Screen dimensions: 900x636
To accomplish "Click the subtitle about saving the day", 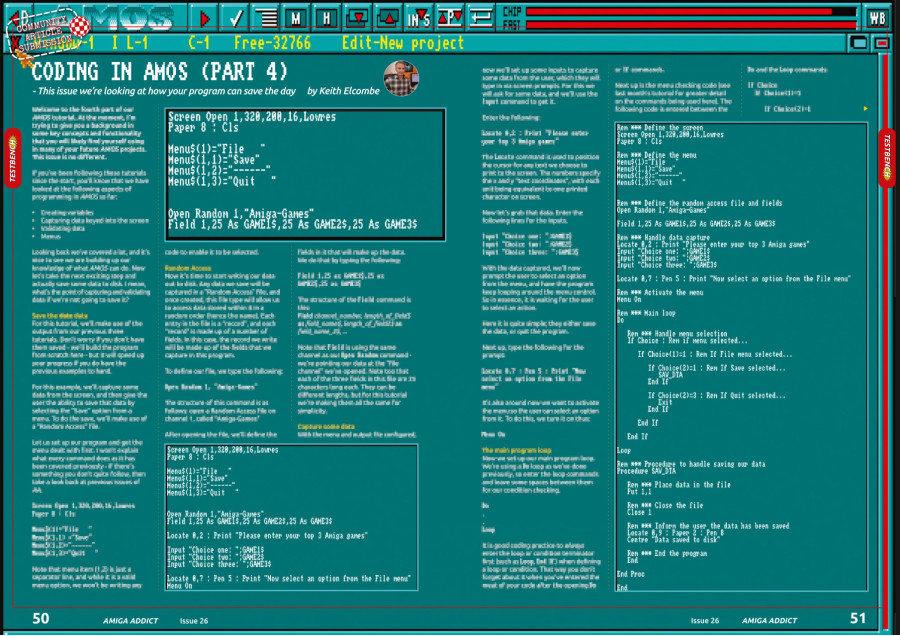I will 164,91.
